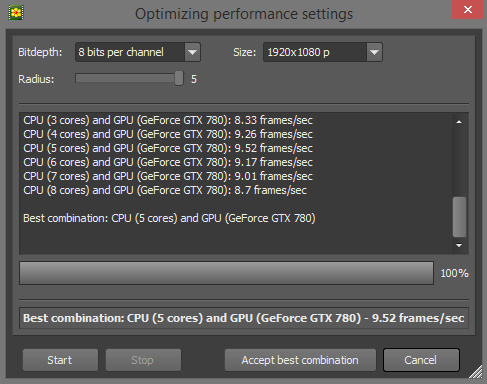Click the Radius slider handle
The image size is (487, 384).
pyautogui.click(x=179, y=78)
